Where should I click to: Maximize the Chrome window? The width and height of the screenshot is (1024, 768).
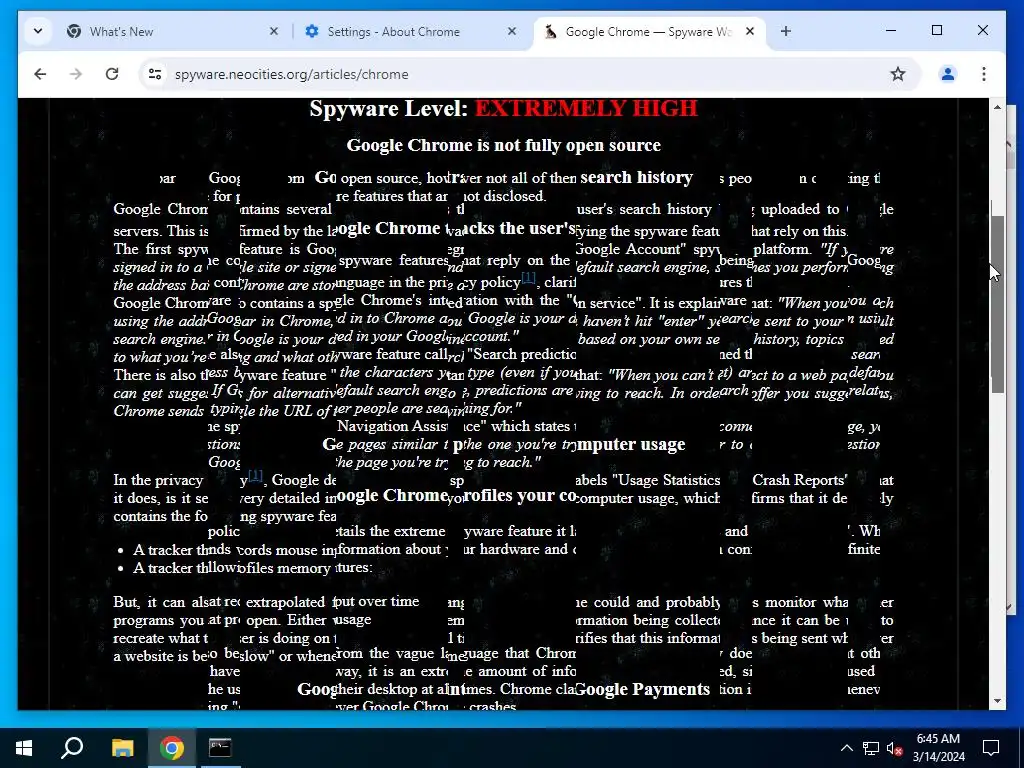tap(936, 30)
